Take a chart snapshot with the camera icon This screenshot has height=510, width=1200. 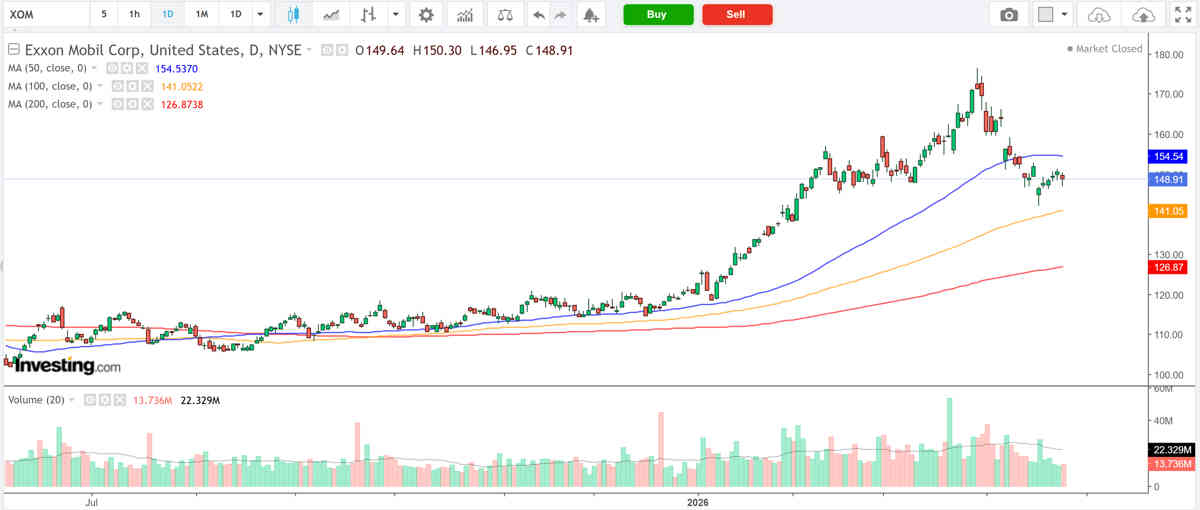click(x=1009, y=15)
